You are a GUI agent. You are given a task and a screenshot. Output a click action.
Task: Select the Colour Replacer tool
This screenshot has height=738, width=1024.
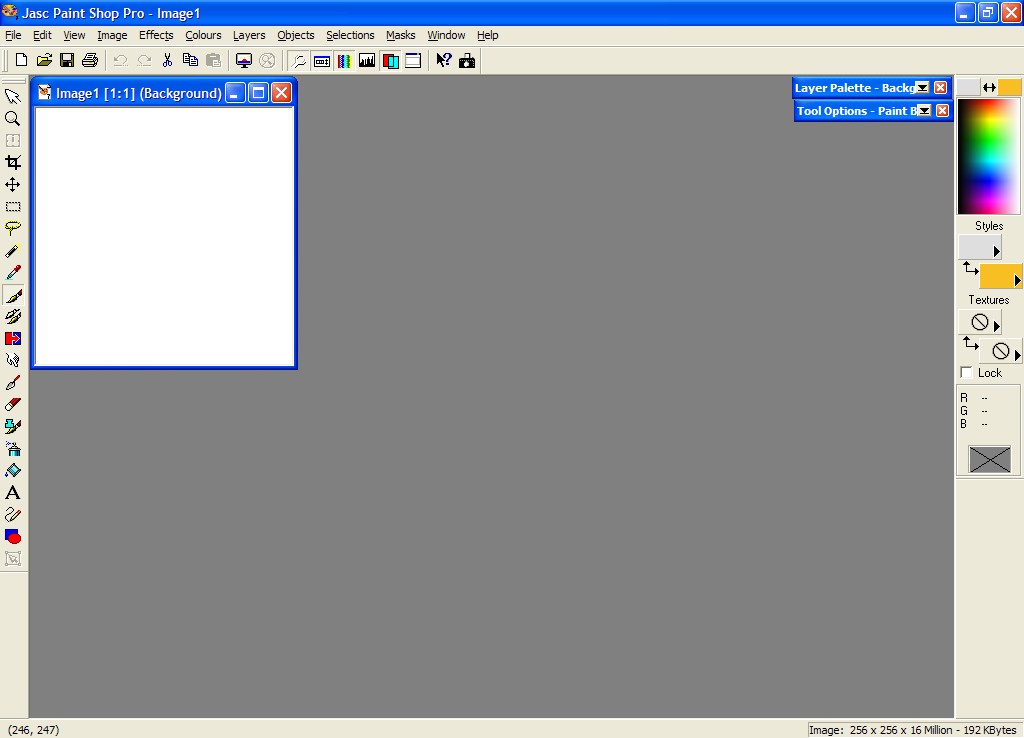pyautogui.click(x=12, y=339)
